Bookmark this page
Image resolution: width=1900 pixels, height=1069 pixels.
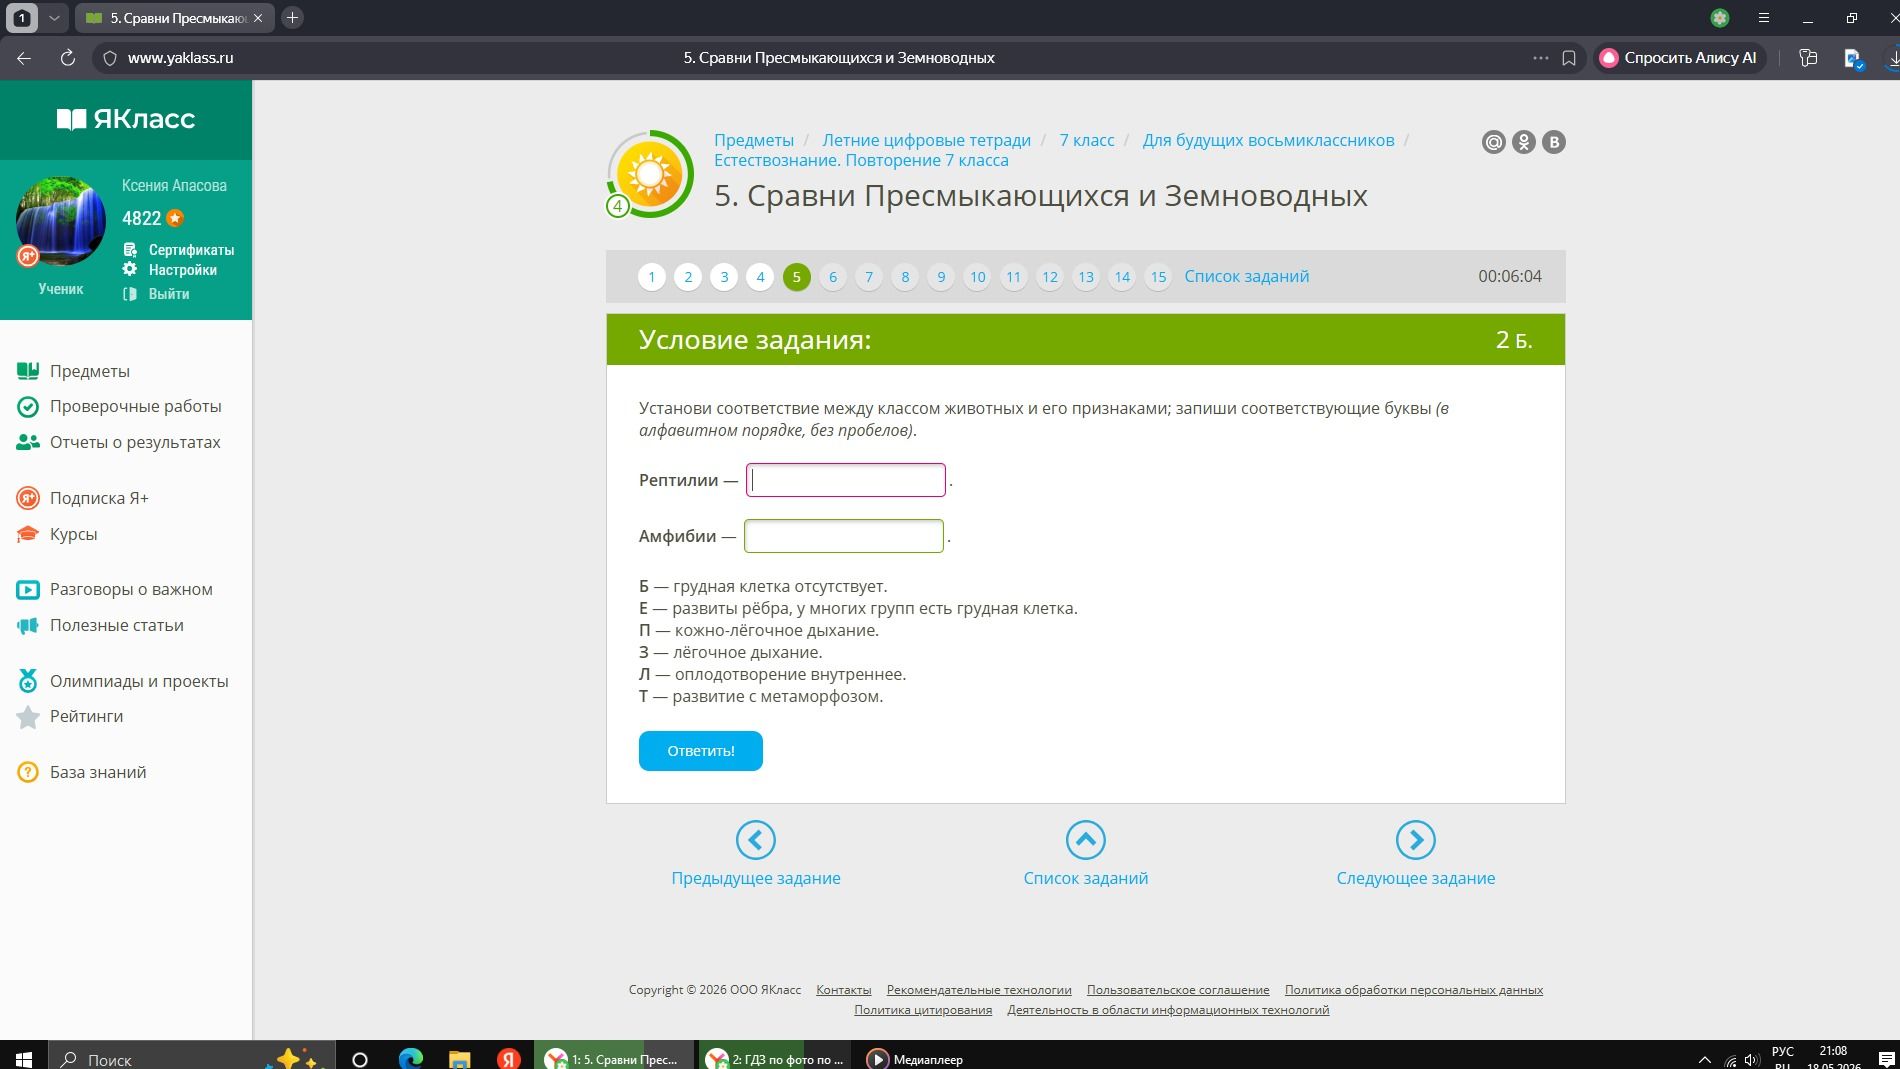coord(1569,58)
